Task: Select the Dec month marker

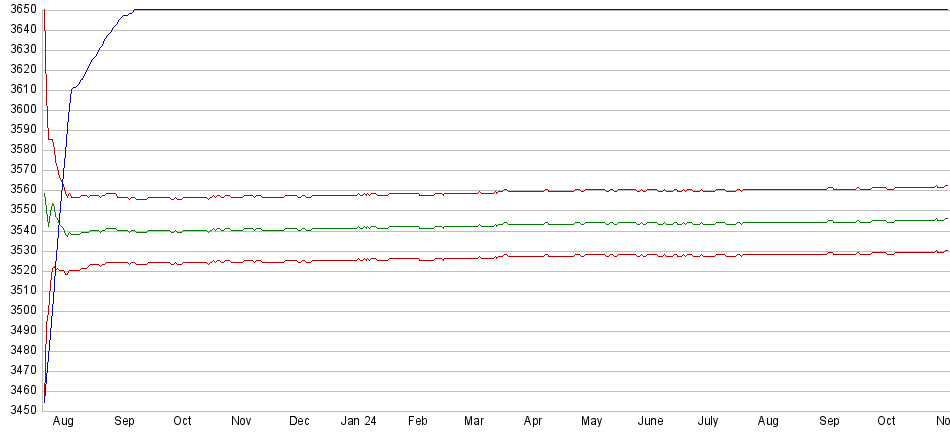Action: 299,421
